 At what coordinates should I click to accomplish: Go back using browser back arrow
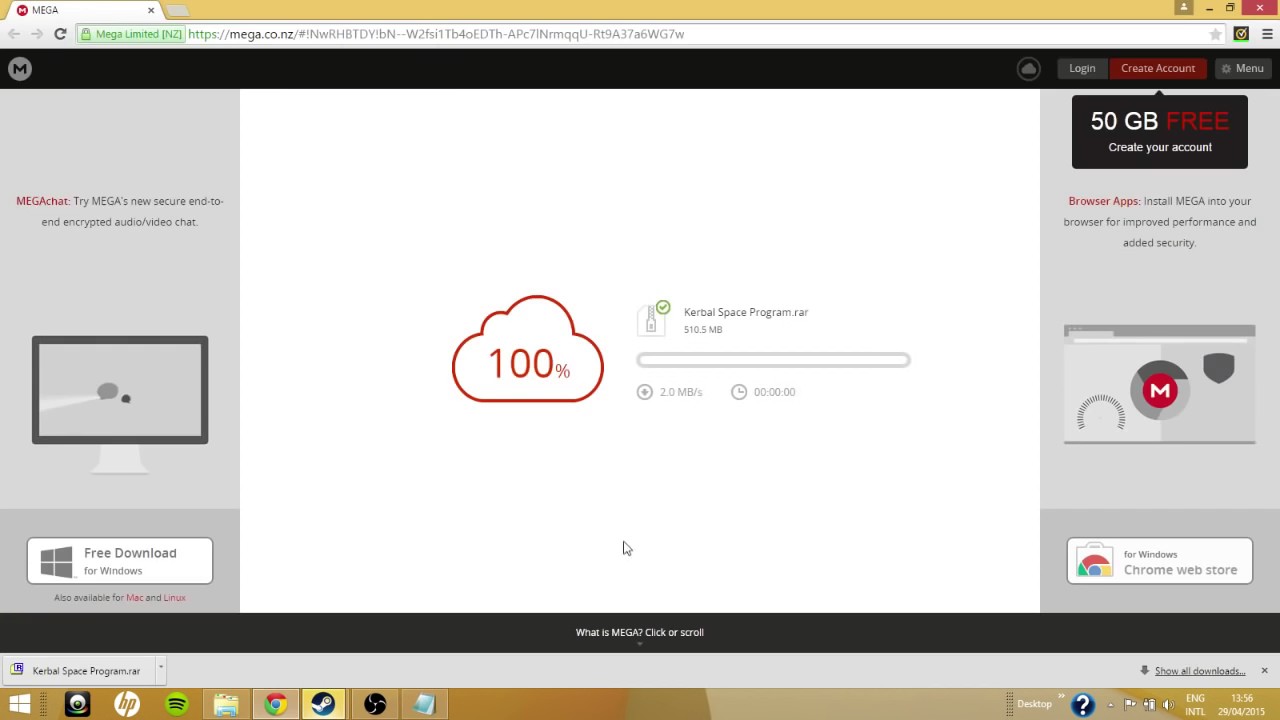14,34
